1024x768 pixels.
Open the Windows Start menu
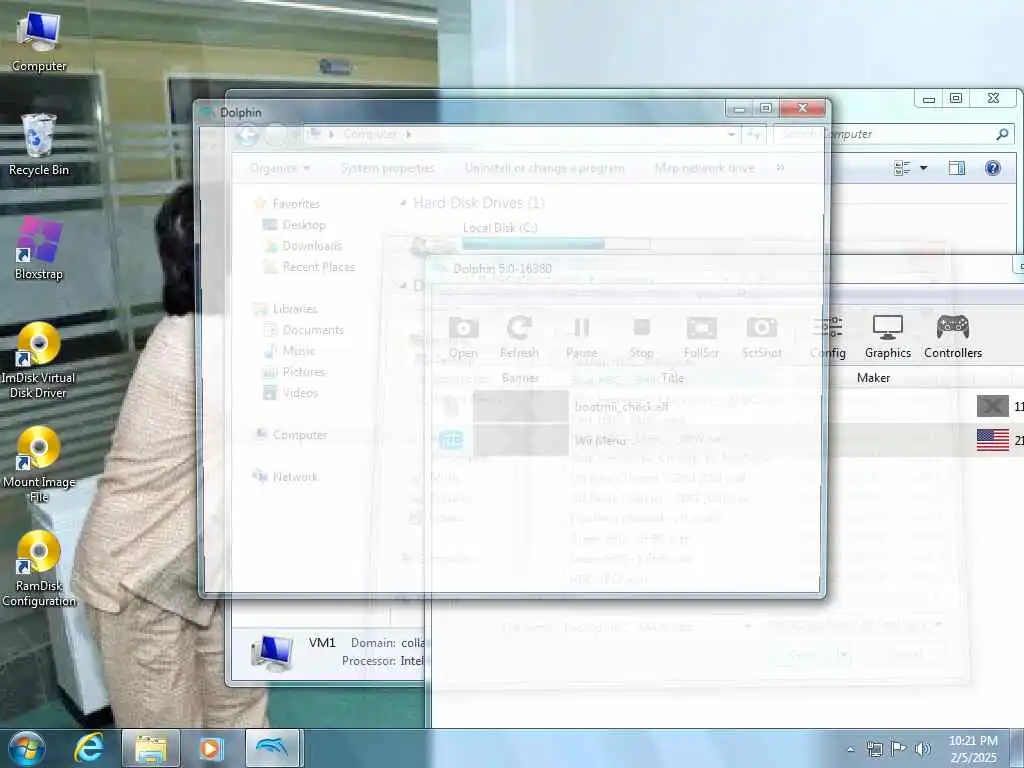point(27,748)
